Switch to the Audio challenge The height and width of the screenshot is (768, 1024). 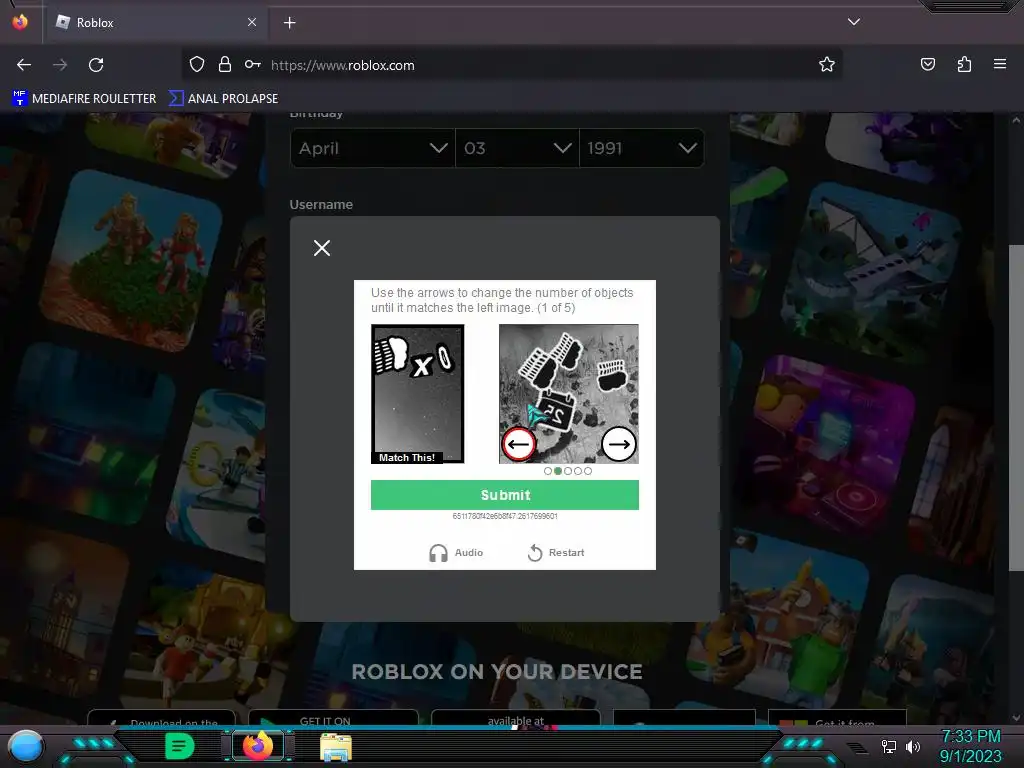click(456, 552)
